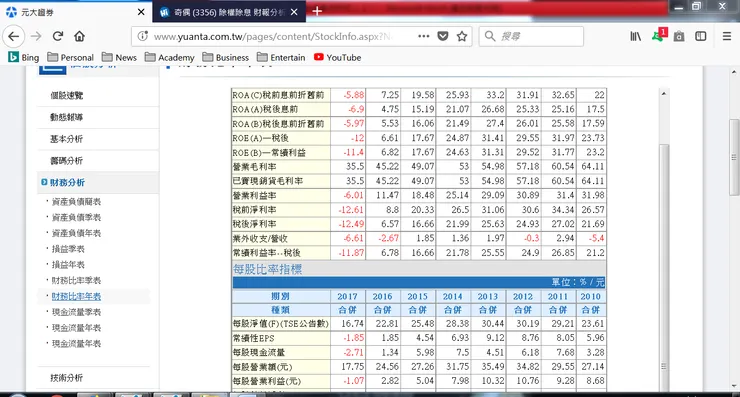The image size is (740, 397).
Task: Open the Bing bookmark
Action: pos(24,57)
